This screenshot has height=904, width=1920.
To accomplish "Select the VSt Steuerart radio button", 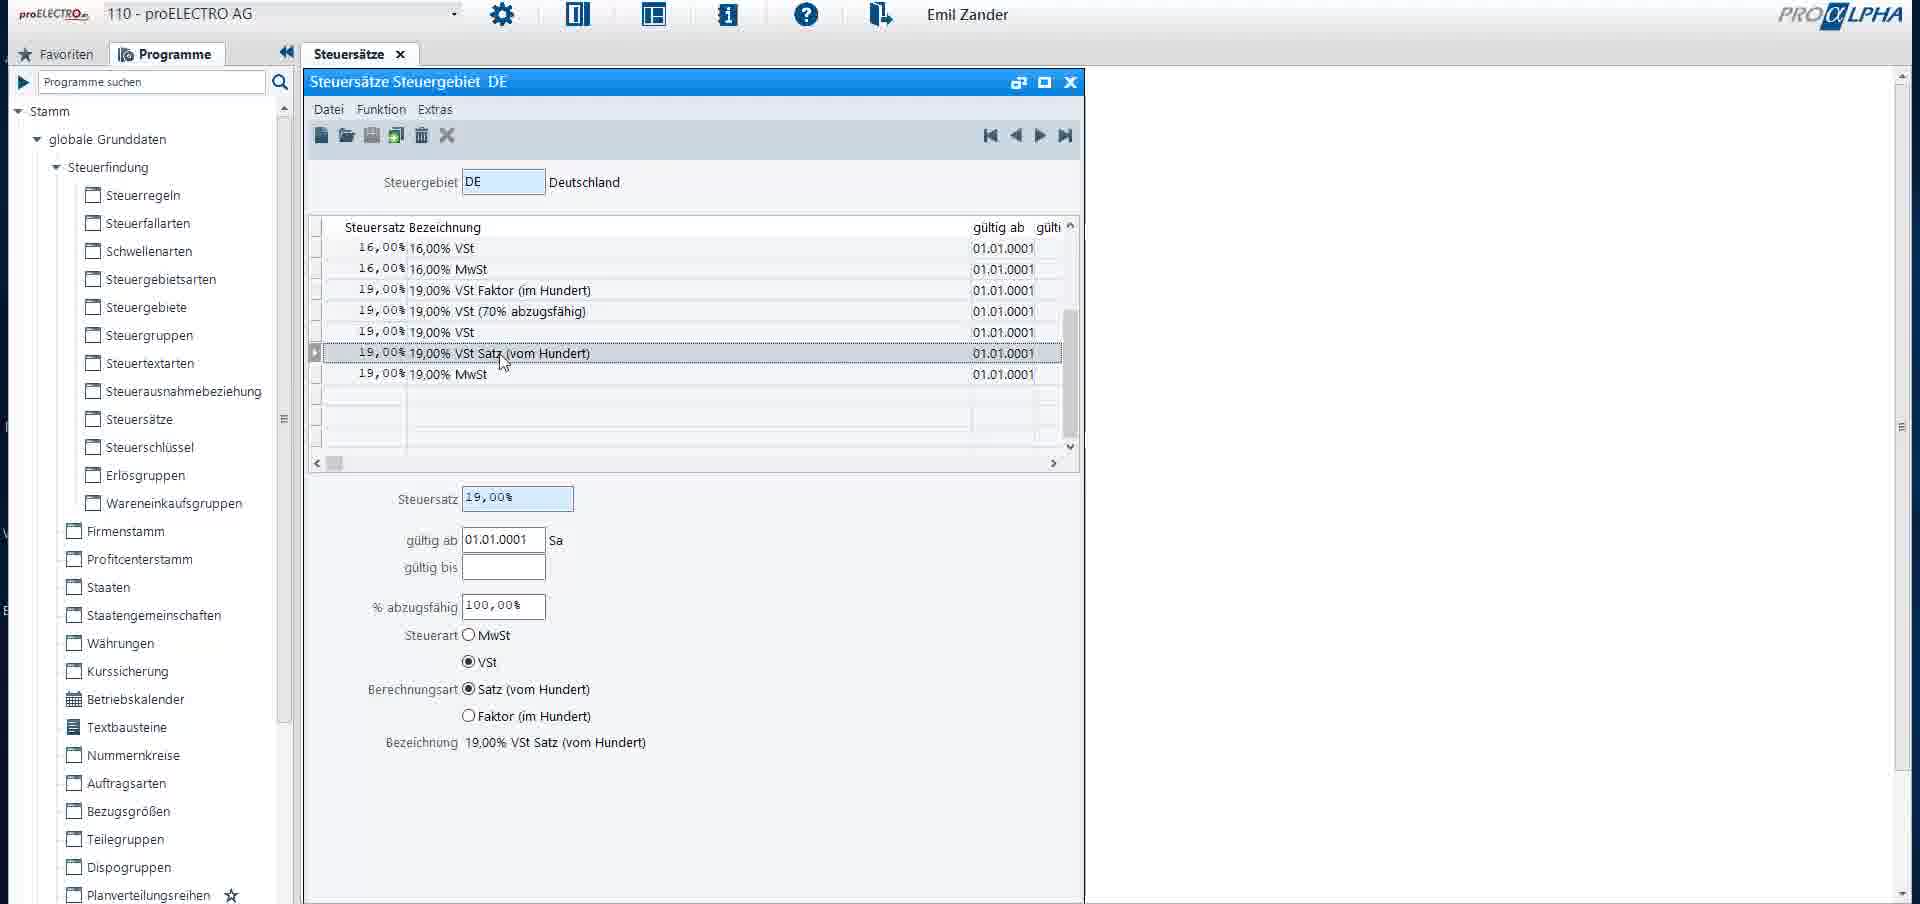I will click(x=468, y=662).
